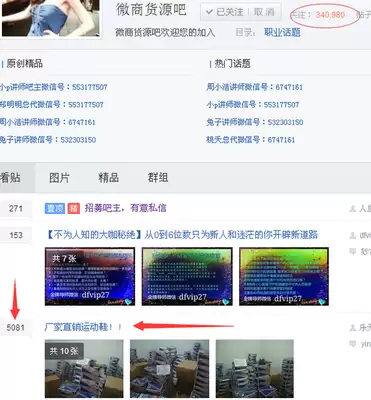
Task: Click the 340,980 follower count
Action: [330, 15]
